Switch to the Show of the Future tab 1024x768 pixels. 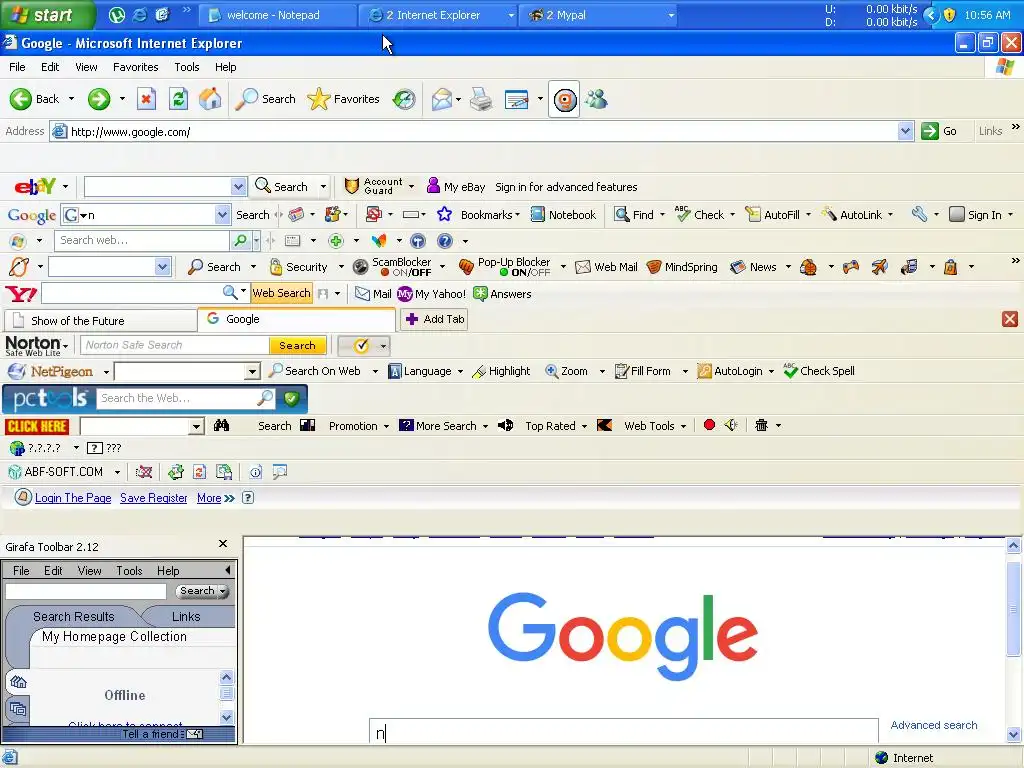pos(101,321)
